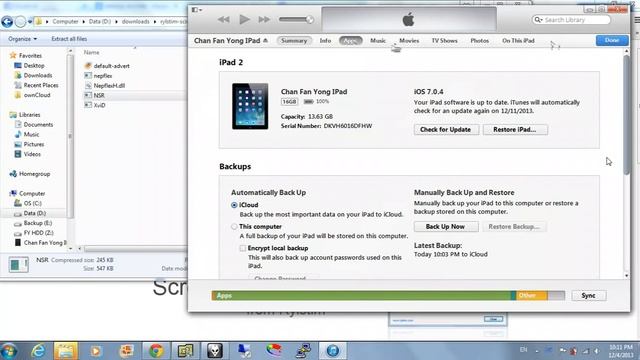Open the TV Shows tab
The image size is (640, 360).
coord(444,40)
